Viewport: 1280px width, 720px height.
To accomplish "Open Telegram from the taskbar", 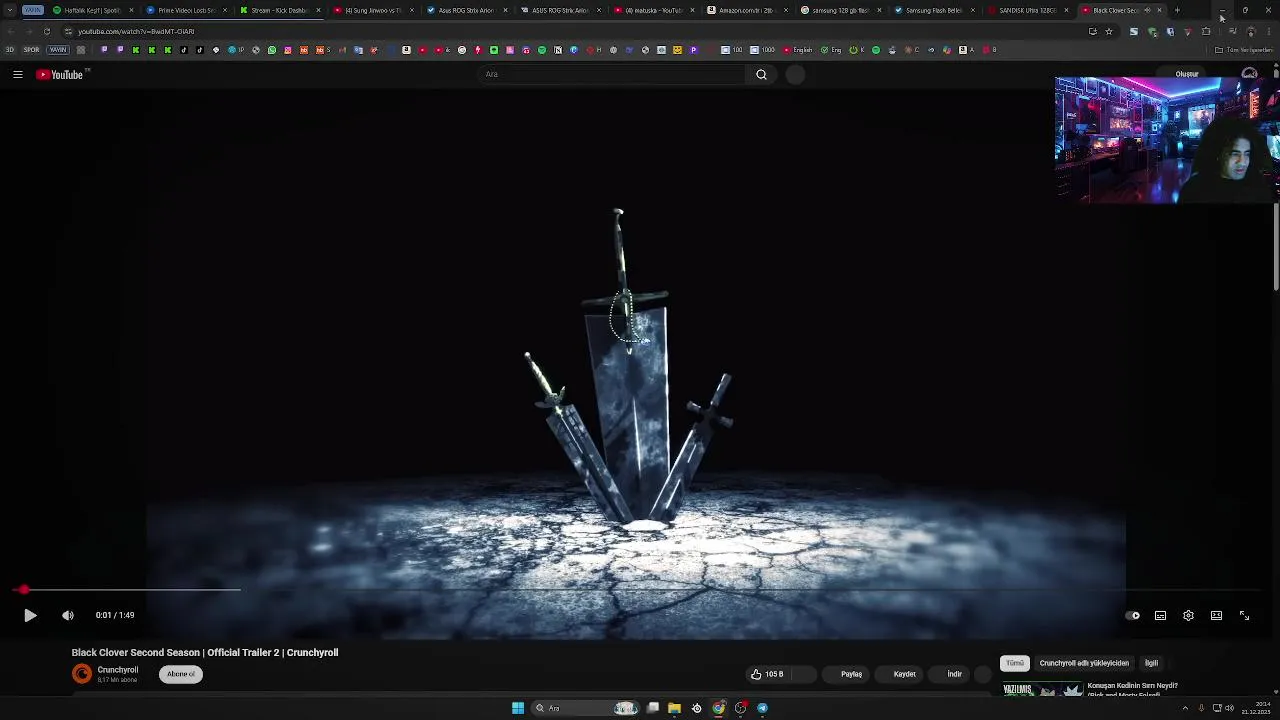I will [x=763, y=708].
